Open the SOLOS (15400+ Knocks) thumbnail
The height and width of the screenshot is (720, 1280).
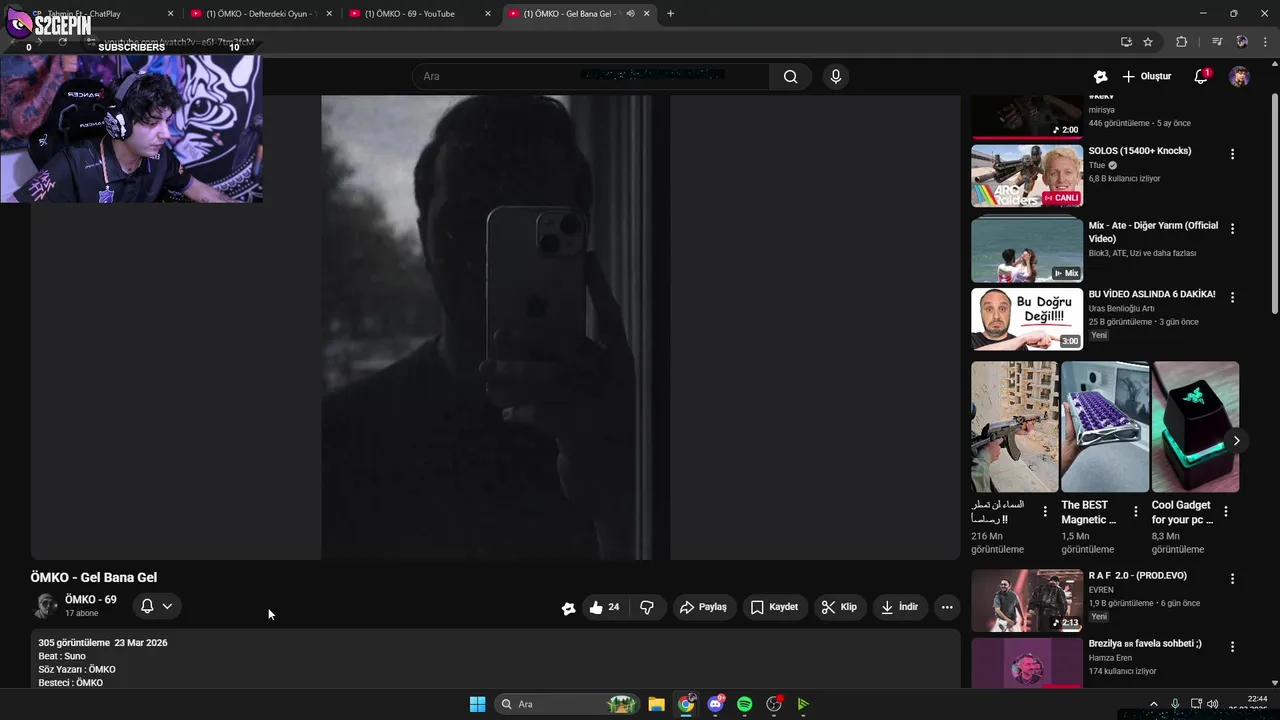(x=1027, y=176)
